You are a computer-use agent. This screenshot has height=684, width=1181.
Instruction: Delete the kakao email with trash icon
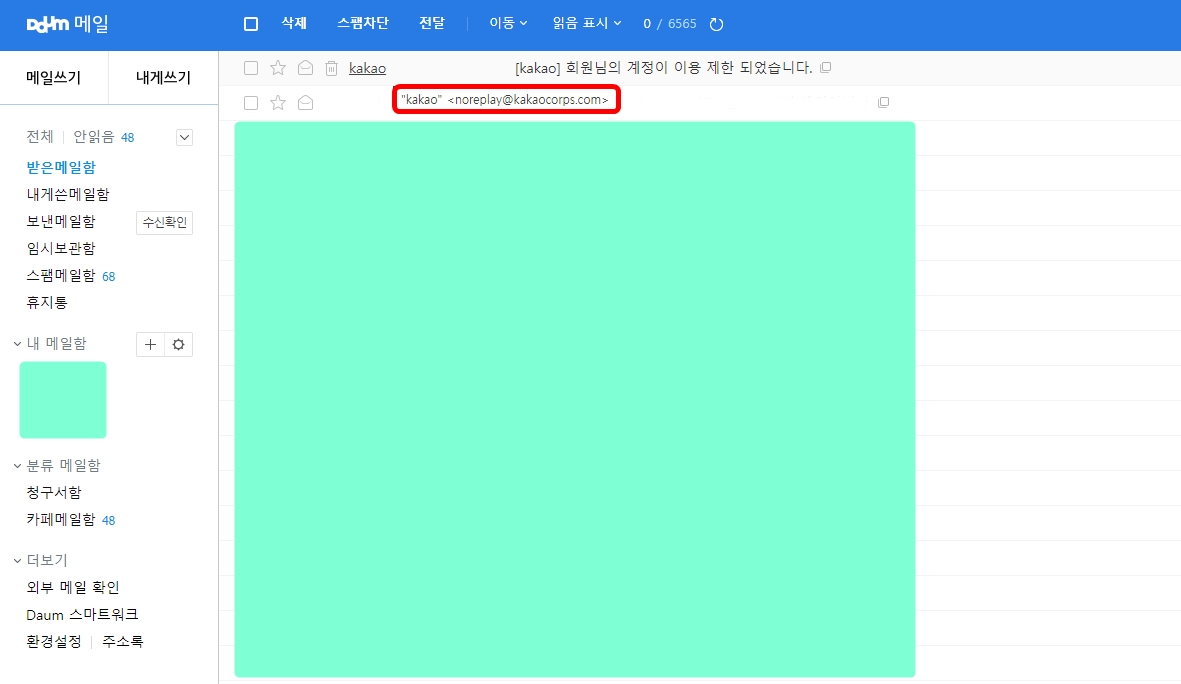click(331, 68)
